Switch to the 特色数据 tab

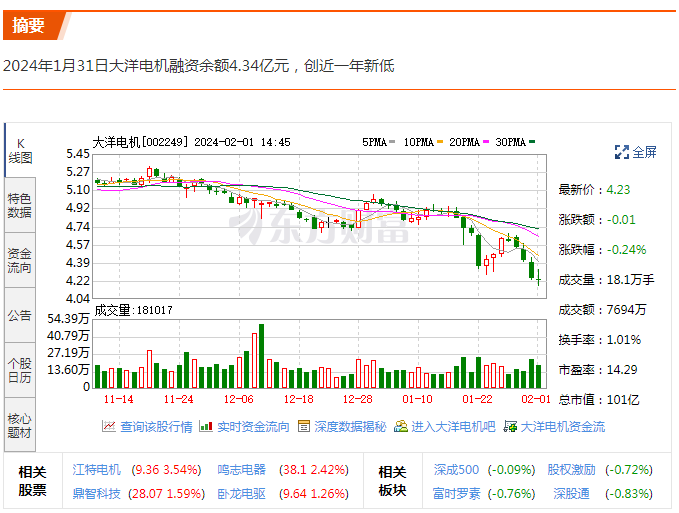20,205
